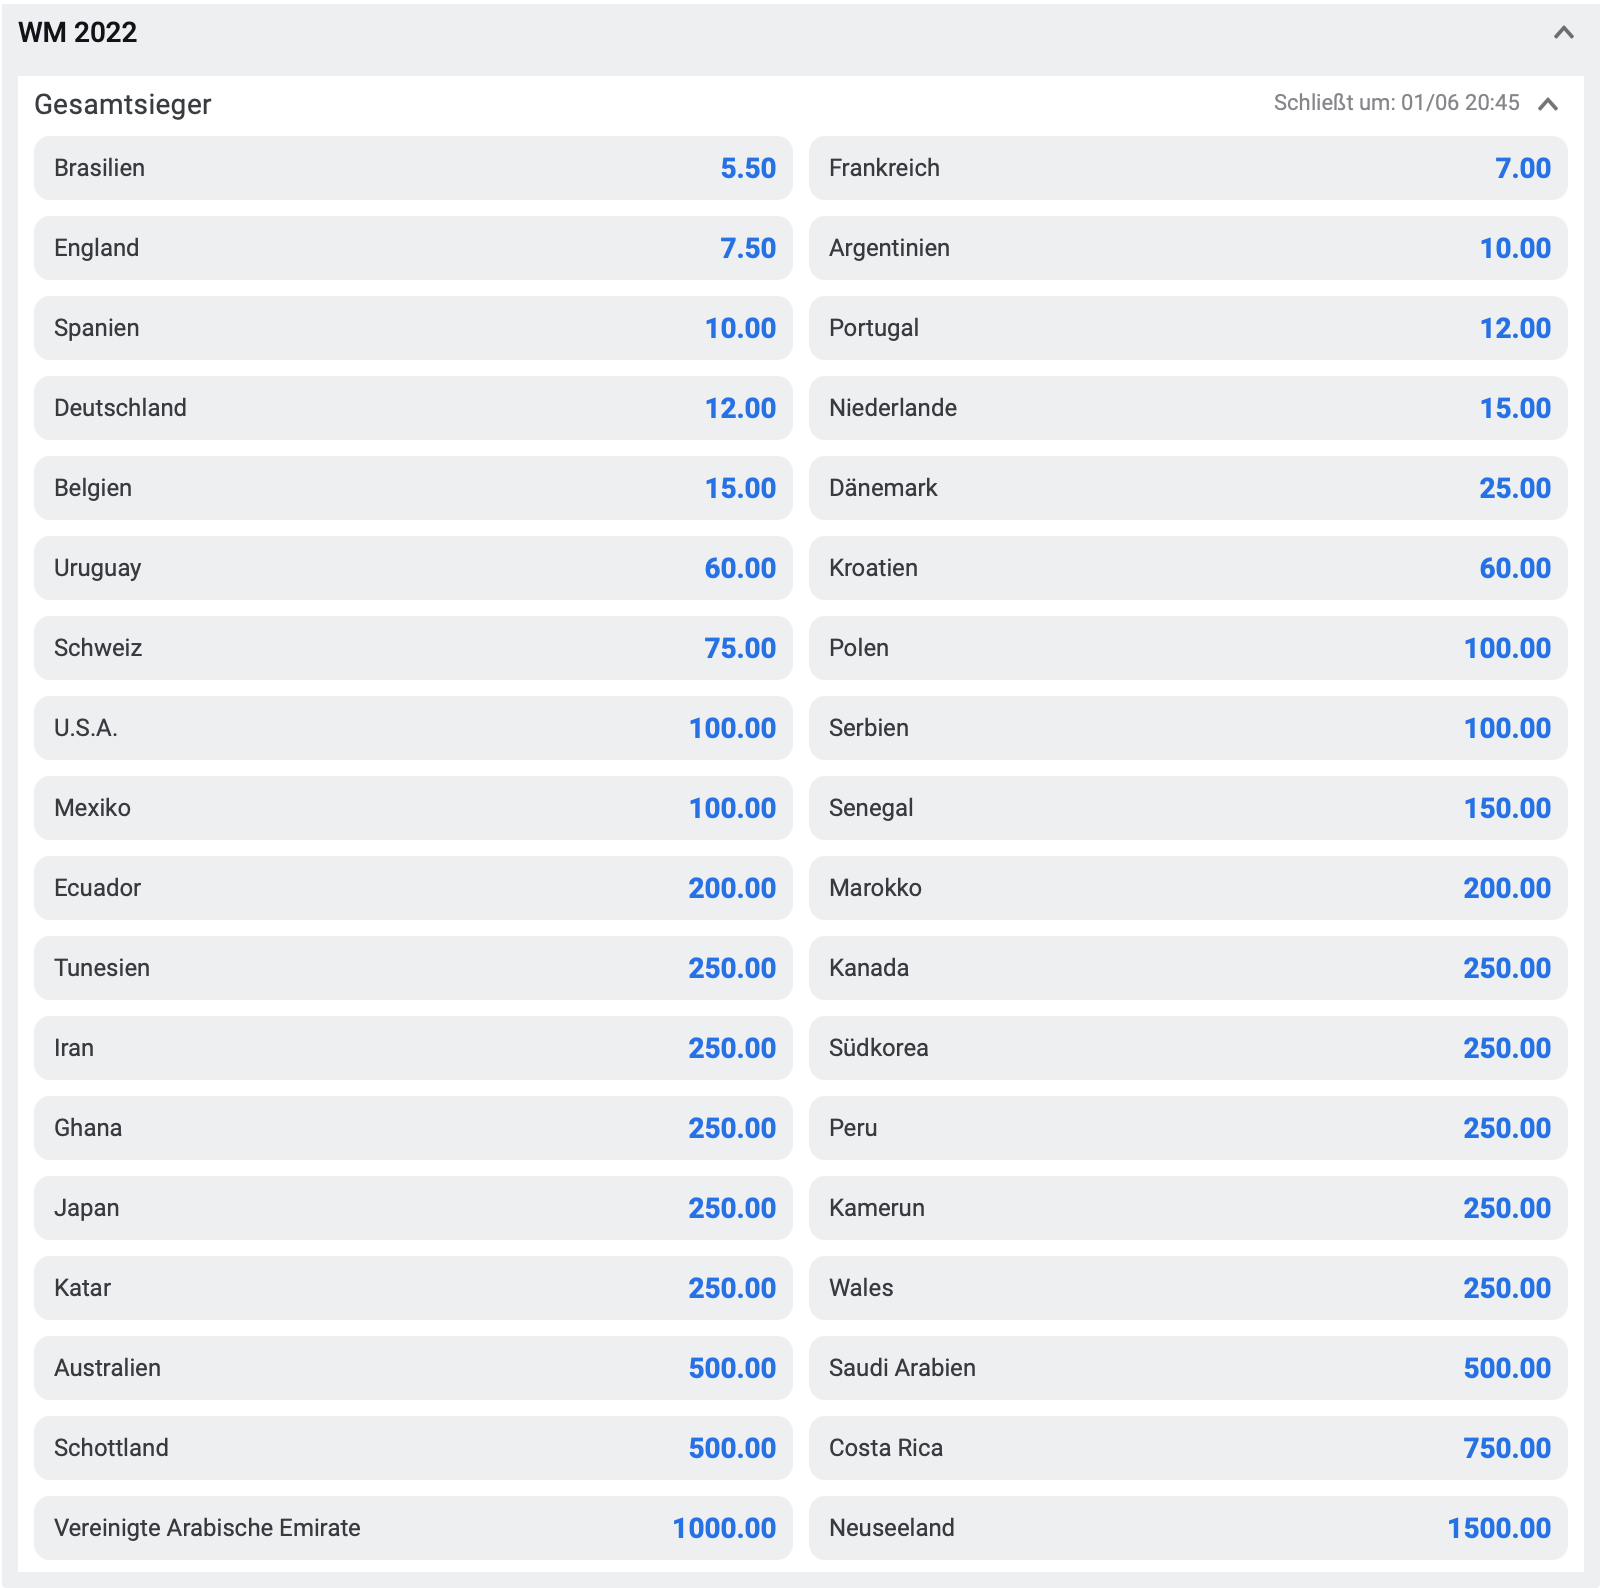Choose Dänemark at 25.00
Viewport: 1602px width, 1588px height.
(x=1188, y=488)
